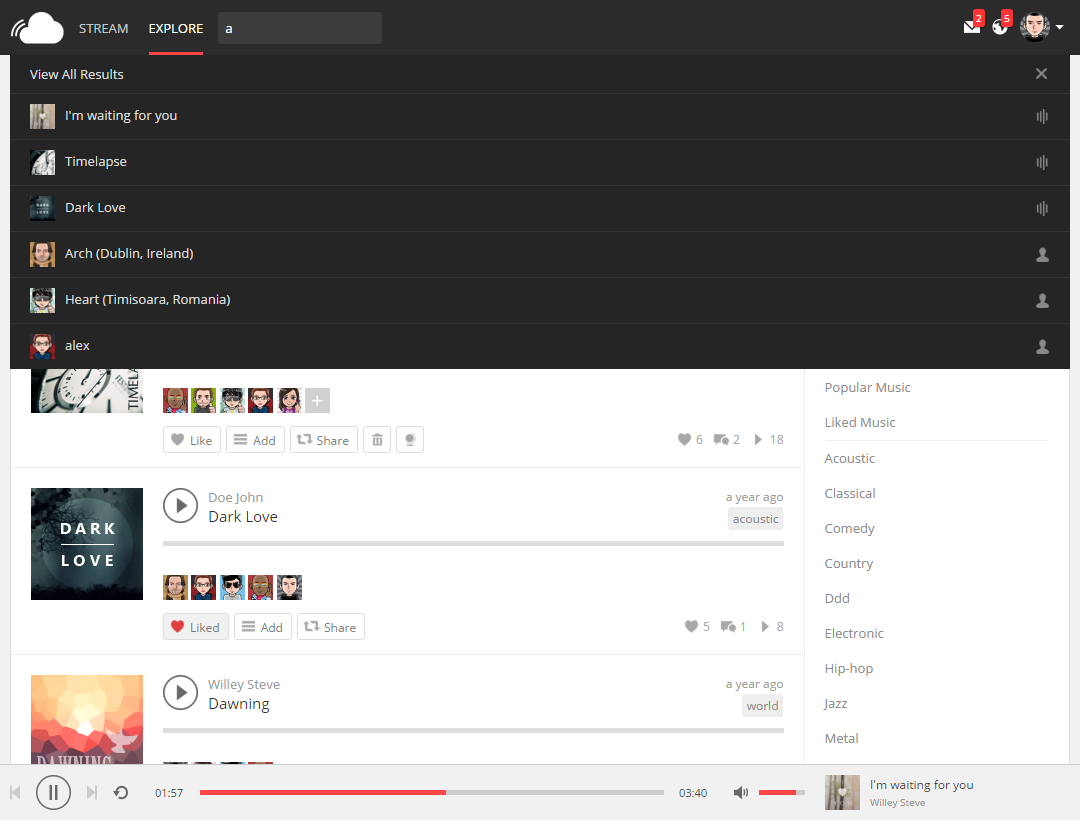Toggle repeat in the player bar
This screenshot has width=1080, height=820.
(121, 793)
